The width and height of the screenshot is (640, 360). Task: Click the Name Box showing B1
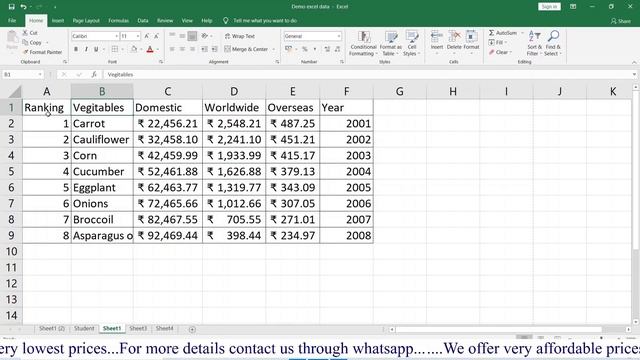click(x=22, y=75)
